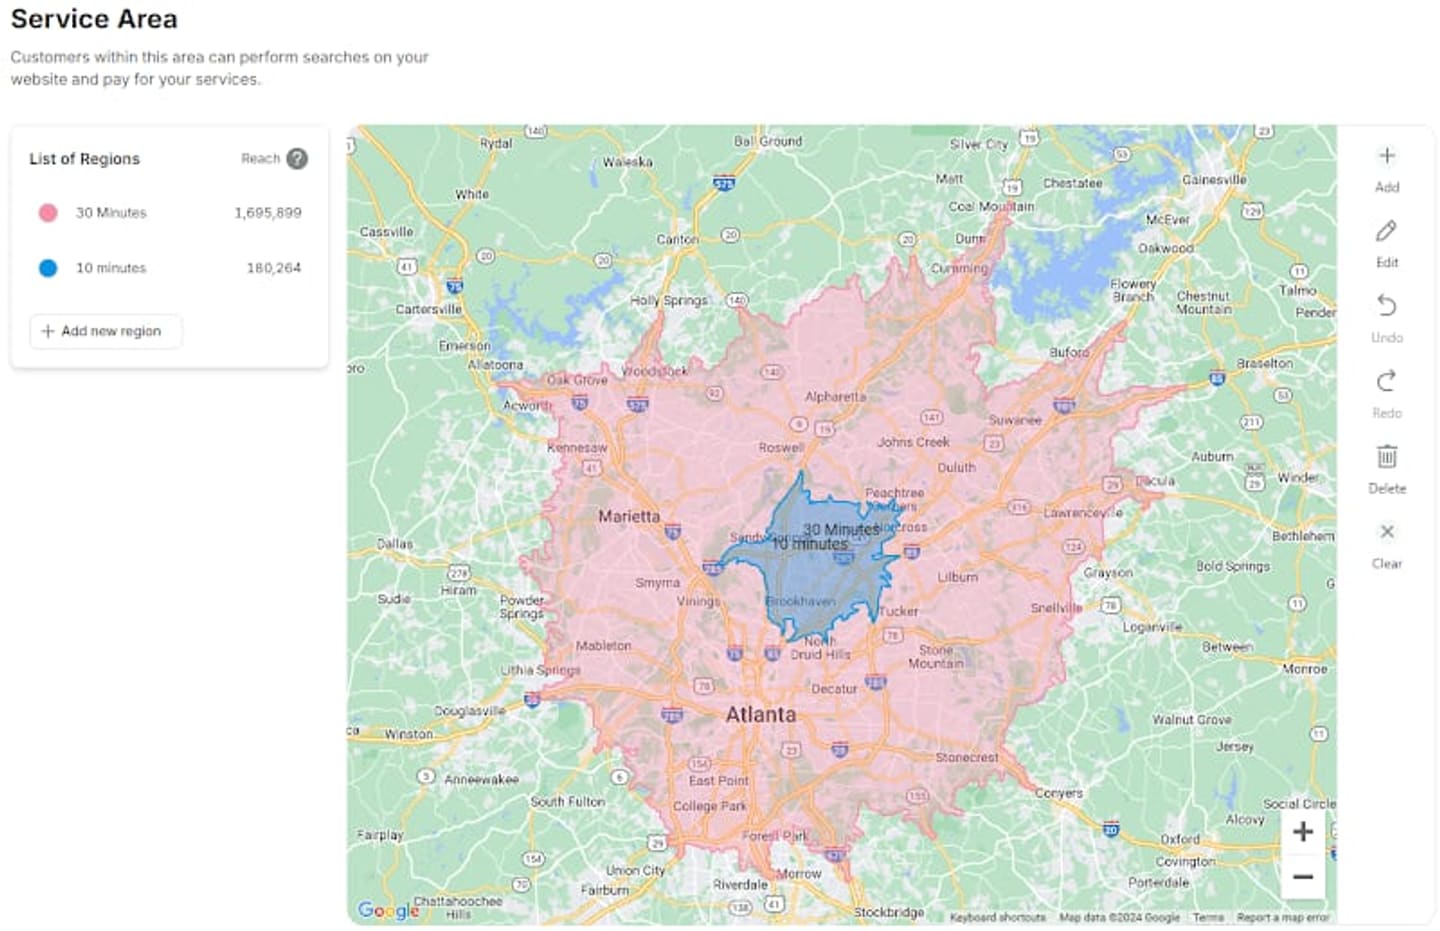Select the 10 minutes region row label

(111, 268)
